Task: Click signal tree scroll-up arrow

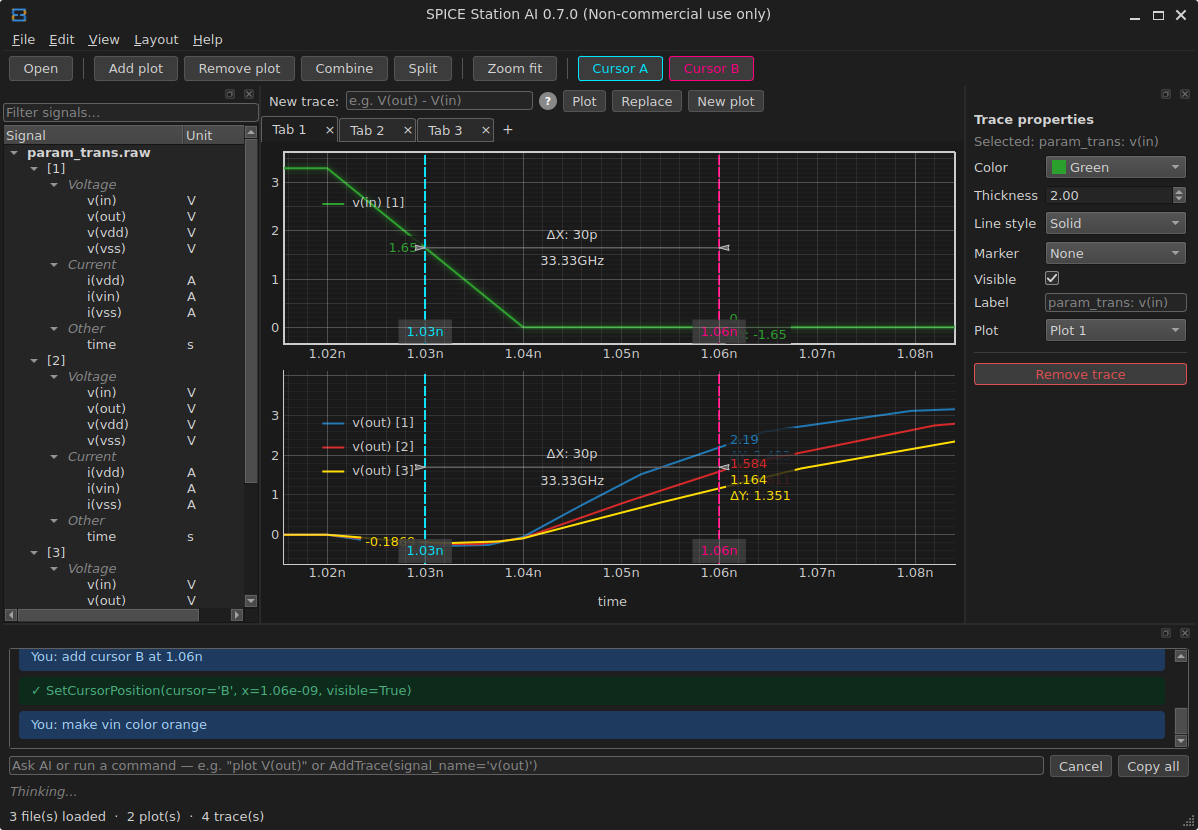Action: [x=251, y=132]
